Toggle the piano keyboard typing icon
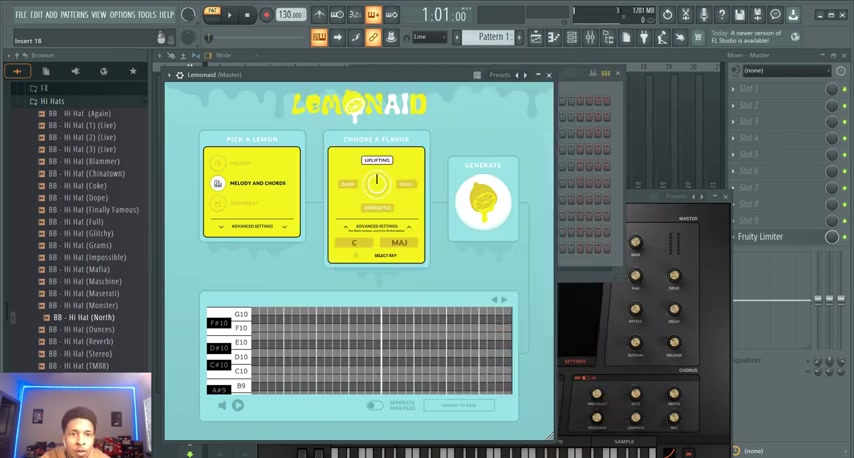The width and height of the screenshot is (854, 458). coord(319,37)
